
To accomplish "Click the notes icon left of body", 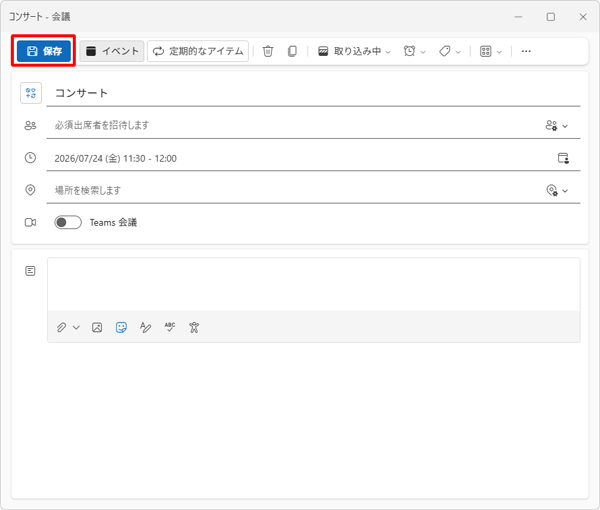I will click(x=30, y=271).
